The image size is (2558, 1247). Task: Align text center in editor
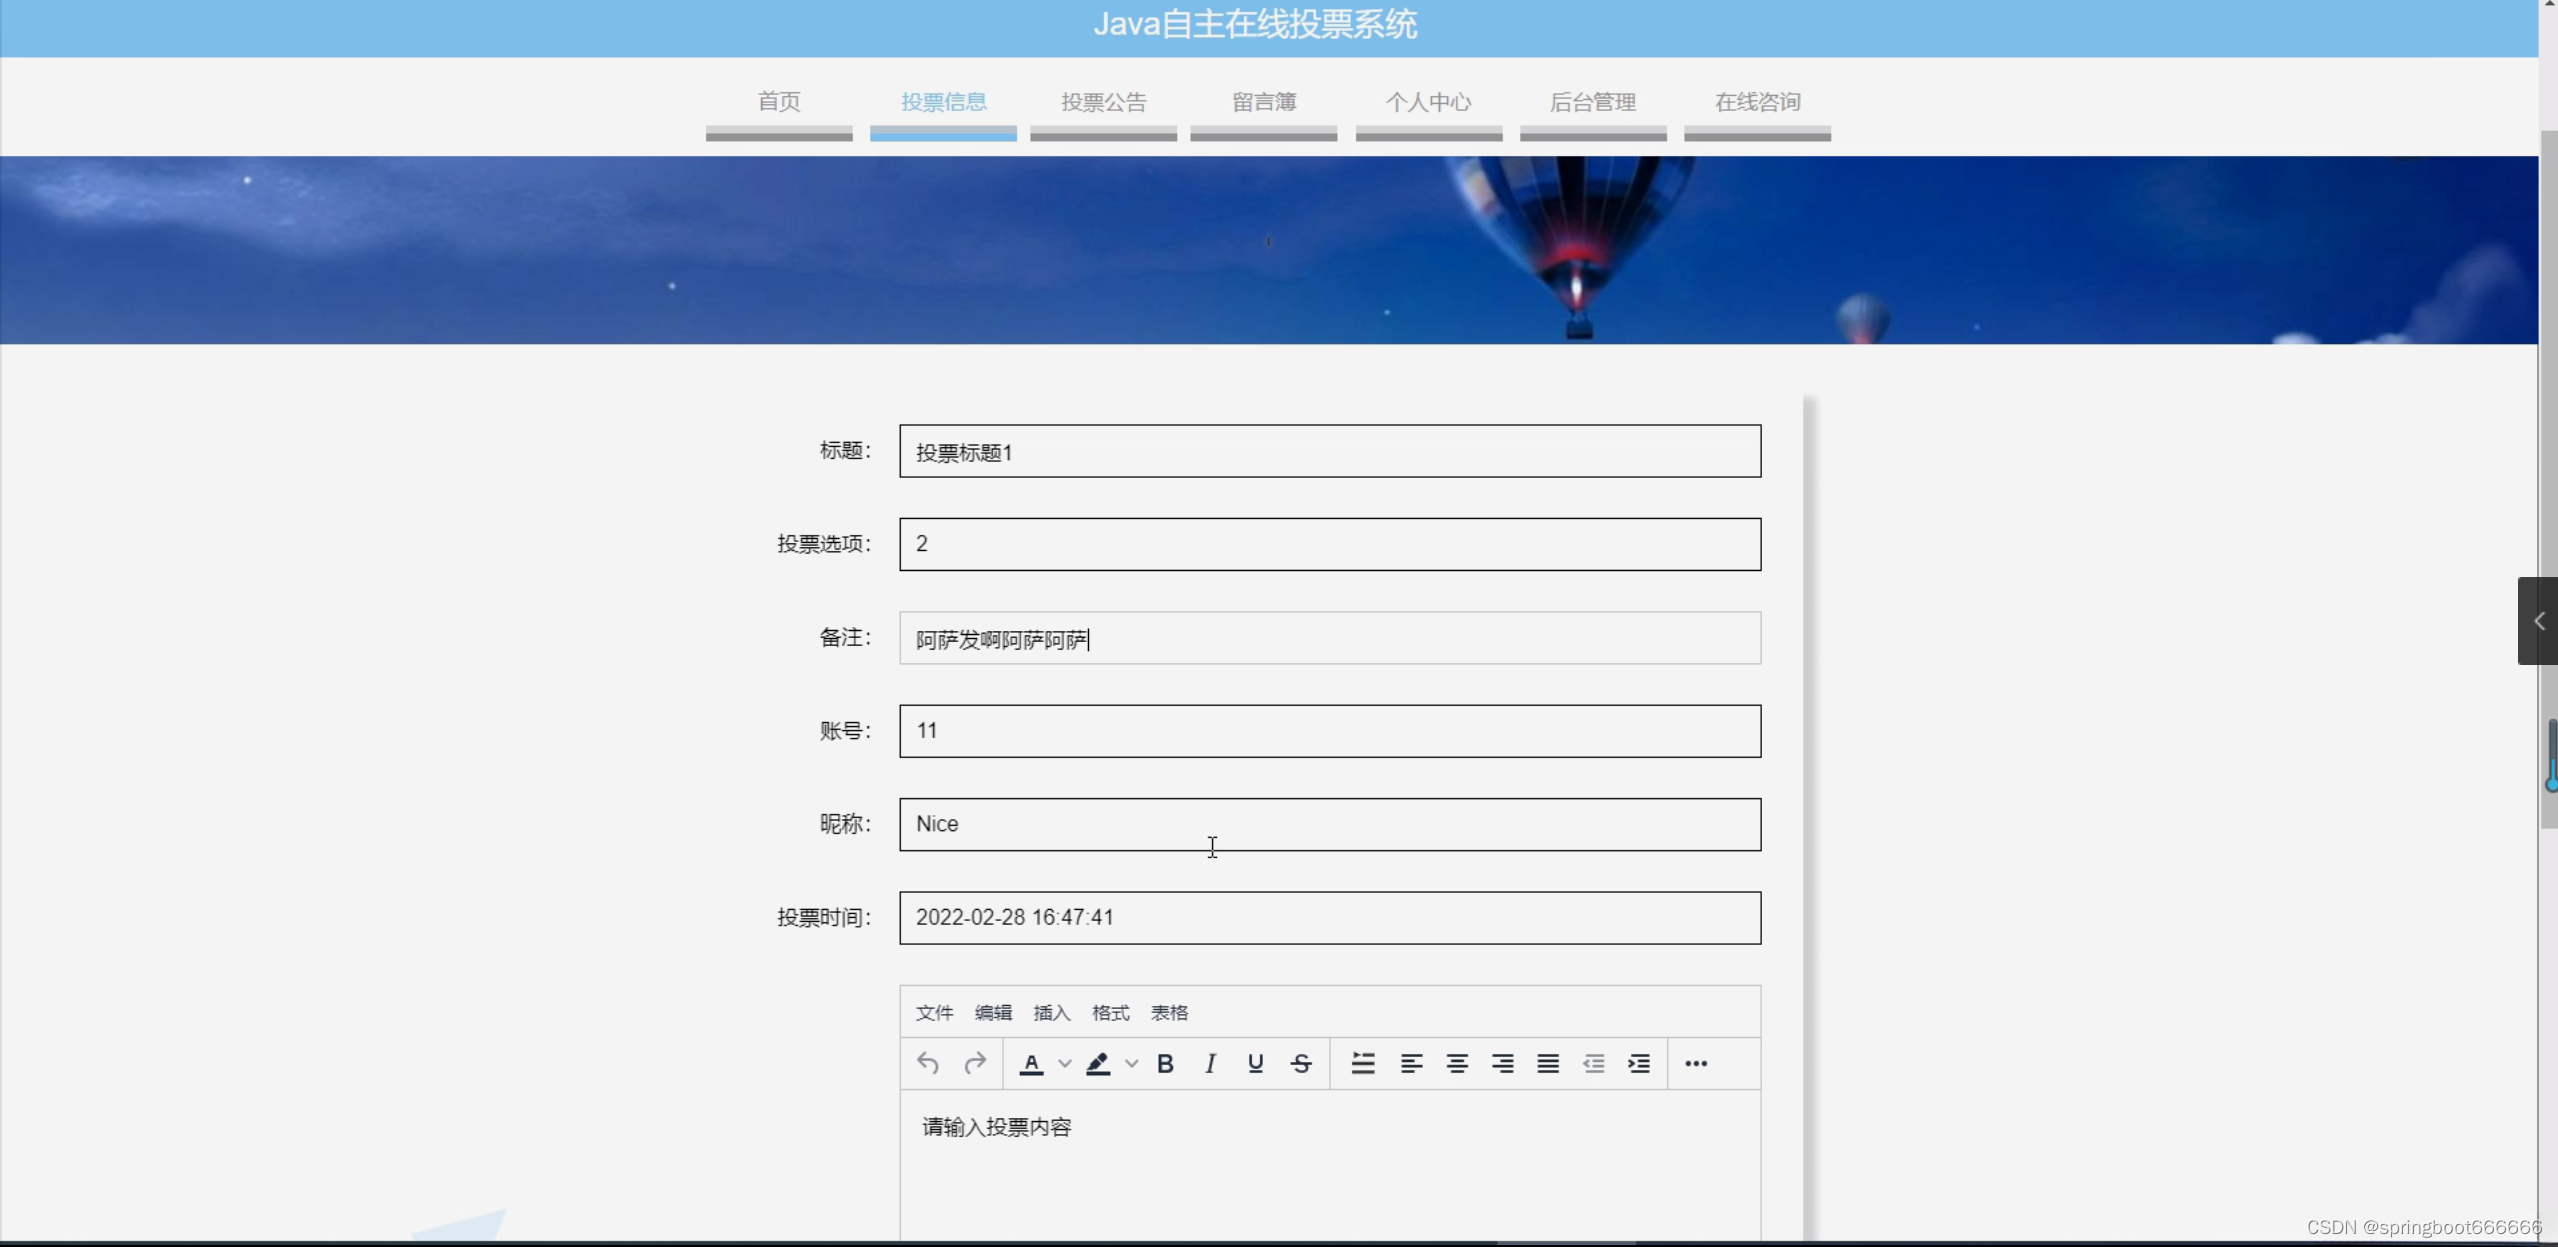[1457, 1063]
